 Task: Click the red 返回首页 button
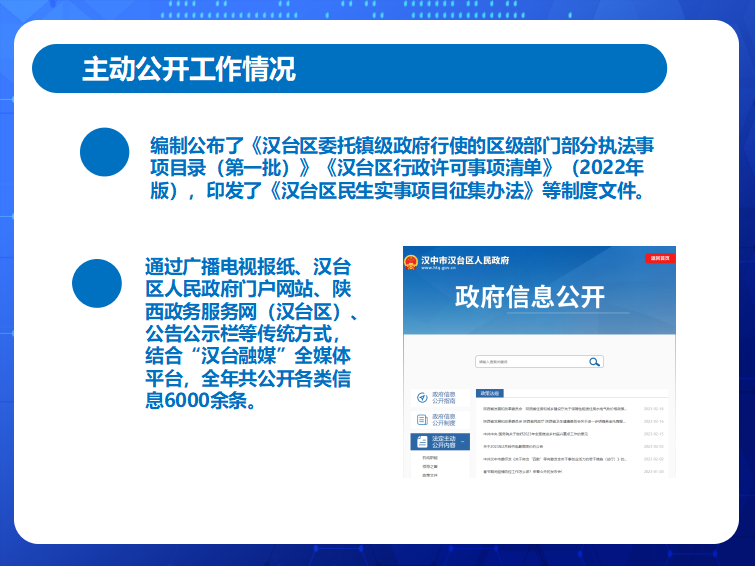[x=660, y=258]
